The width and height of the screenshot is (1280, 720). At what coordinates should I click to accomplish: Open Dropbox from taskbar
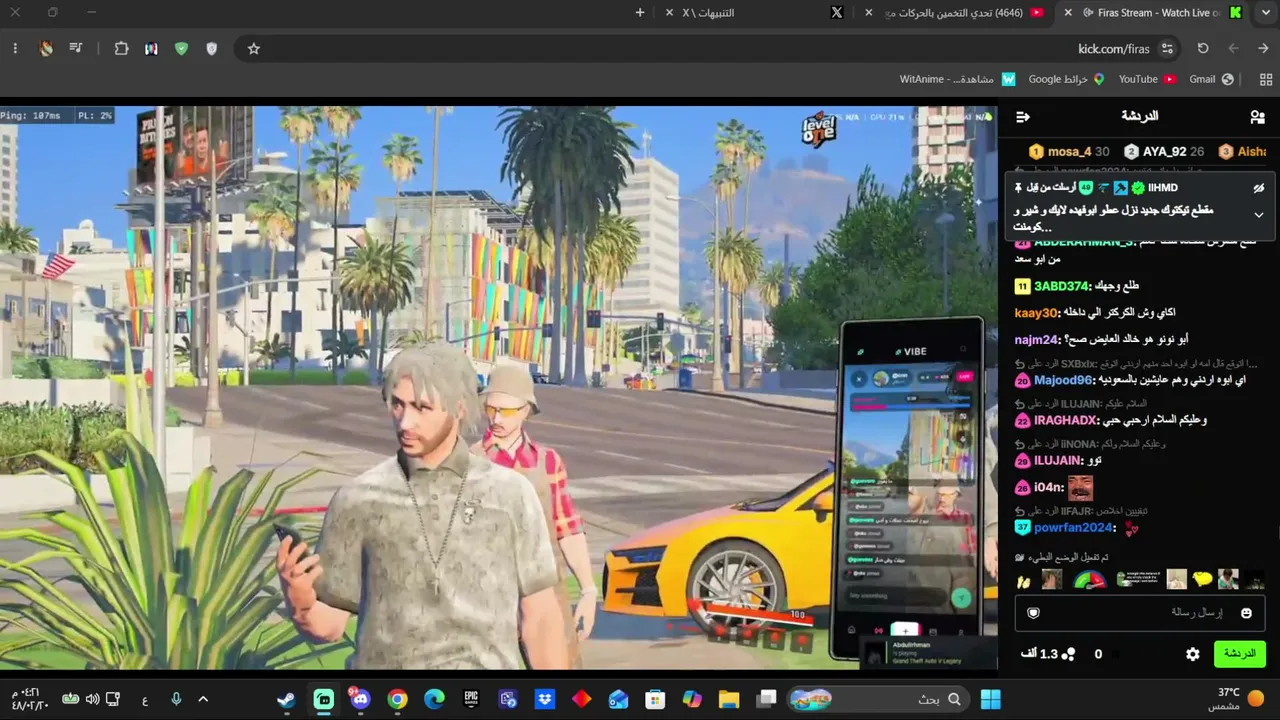pos(545,699)
